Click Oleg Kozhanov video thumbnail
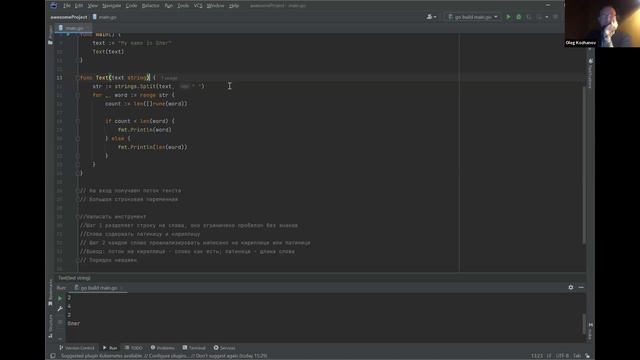The width and height of the screenshot is (640, 360). [602, 23]
